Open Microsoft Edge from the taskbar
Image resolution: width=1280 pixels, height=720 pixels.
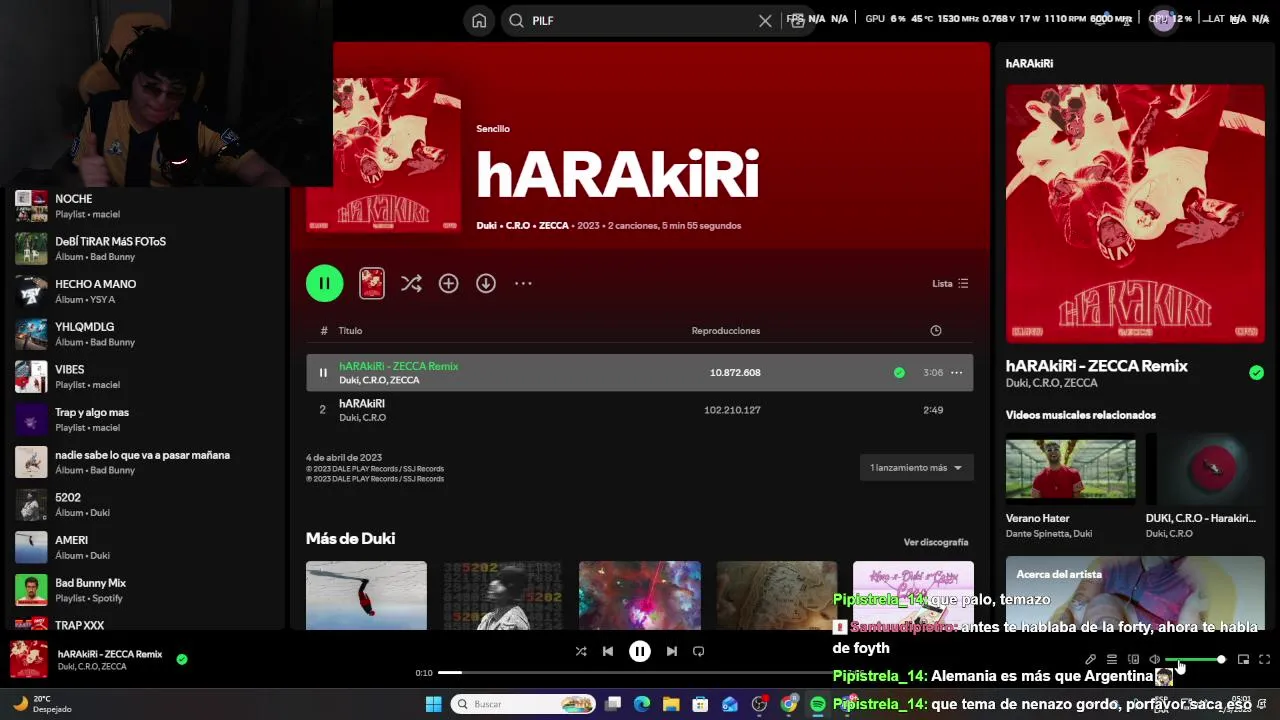(x=642, y=704)
